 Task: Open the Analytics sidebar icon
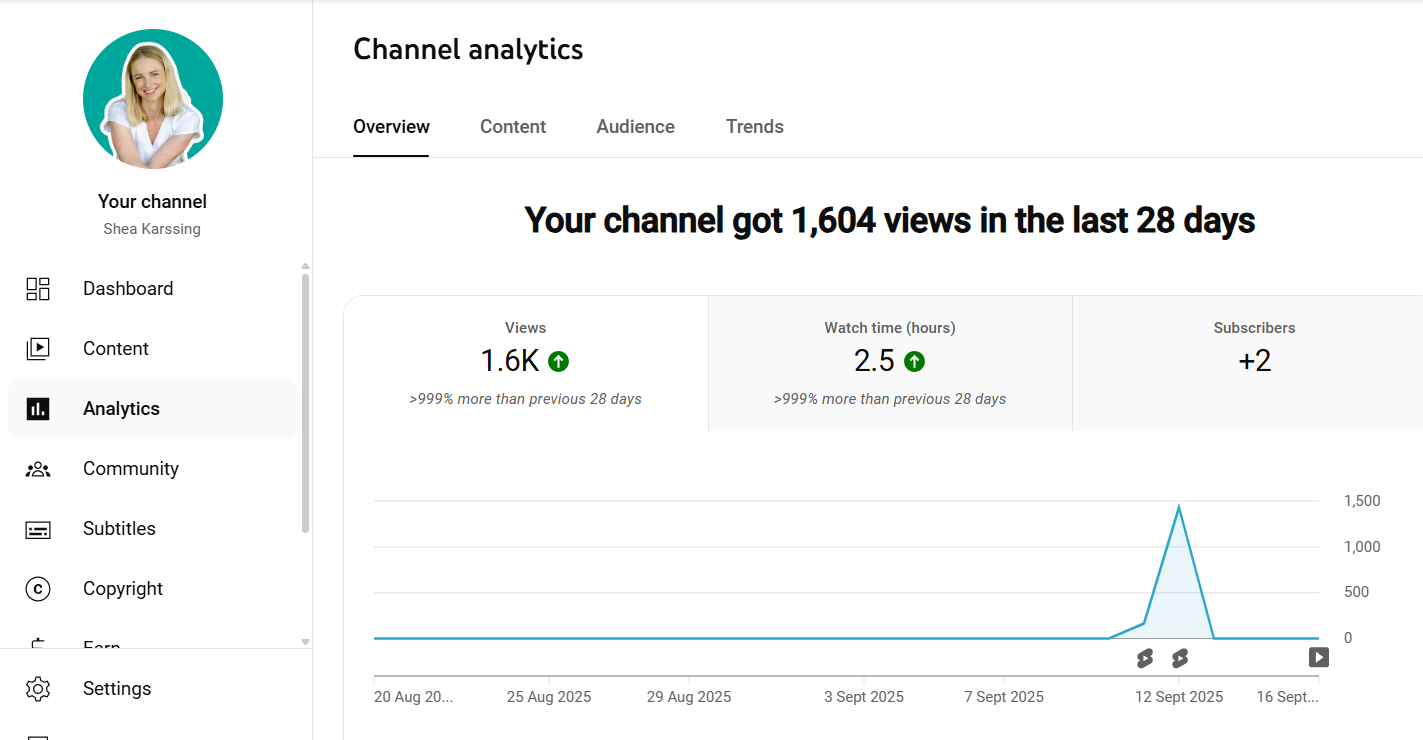pyautogui.click(x=38, y=408)
